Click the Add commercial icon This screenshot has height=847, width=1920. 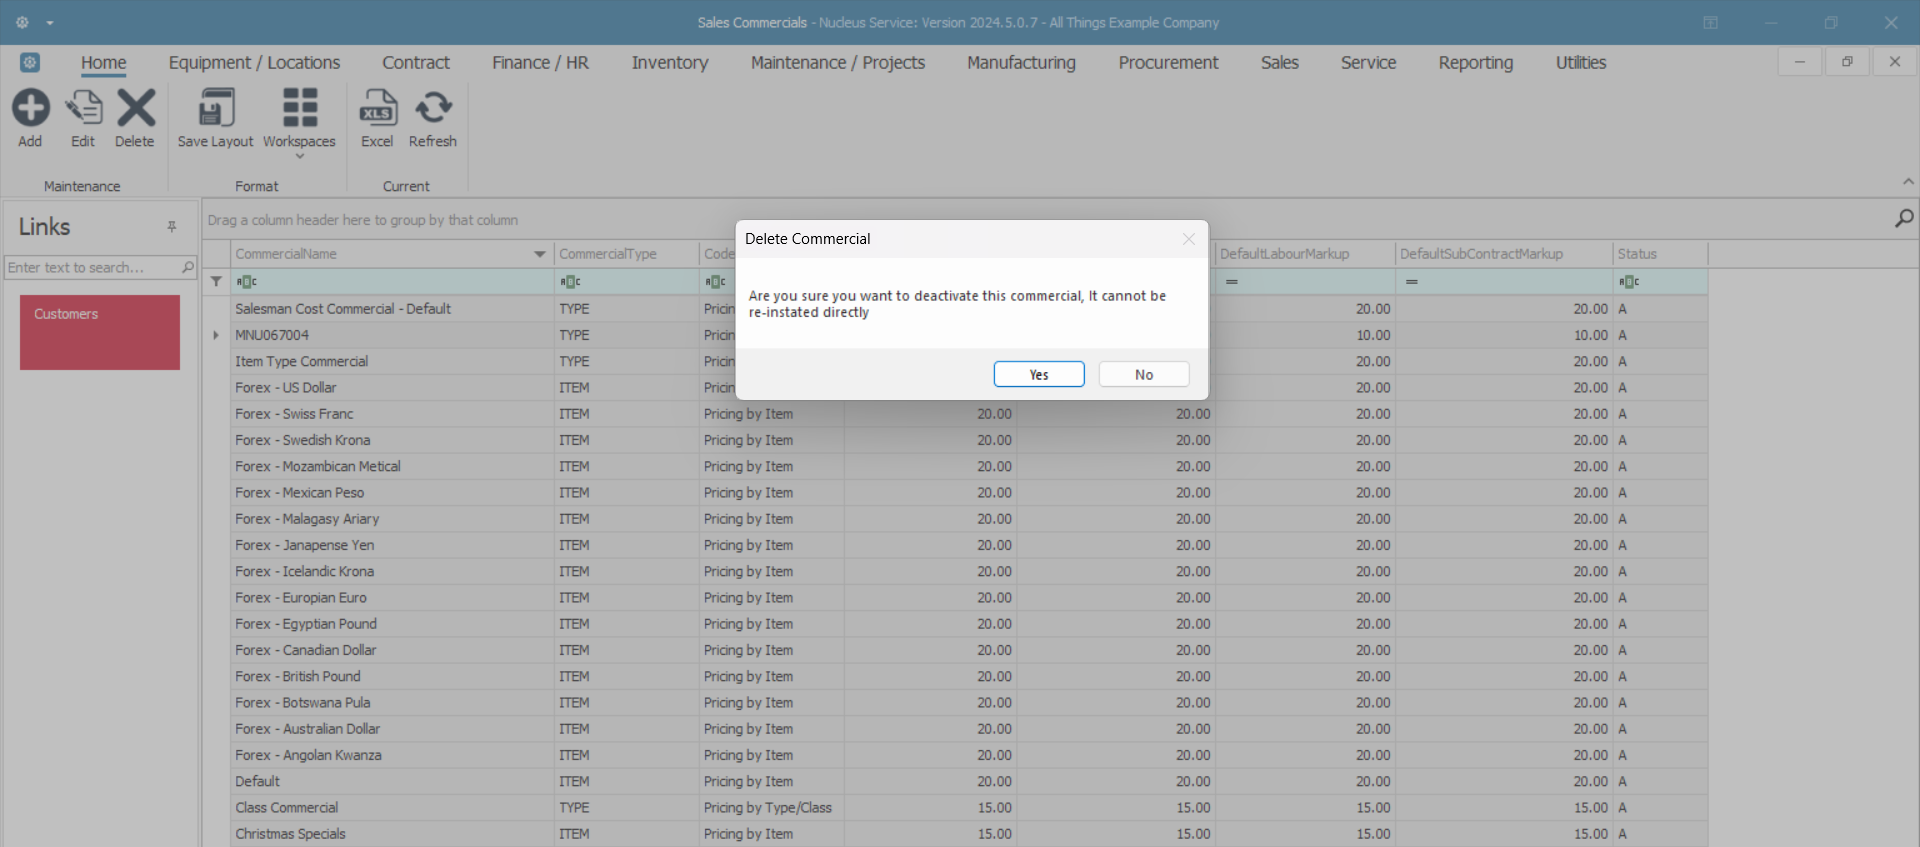point(30,108)
